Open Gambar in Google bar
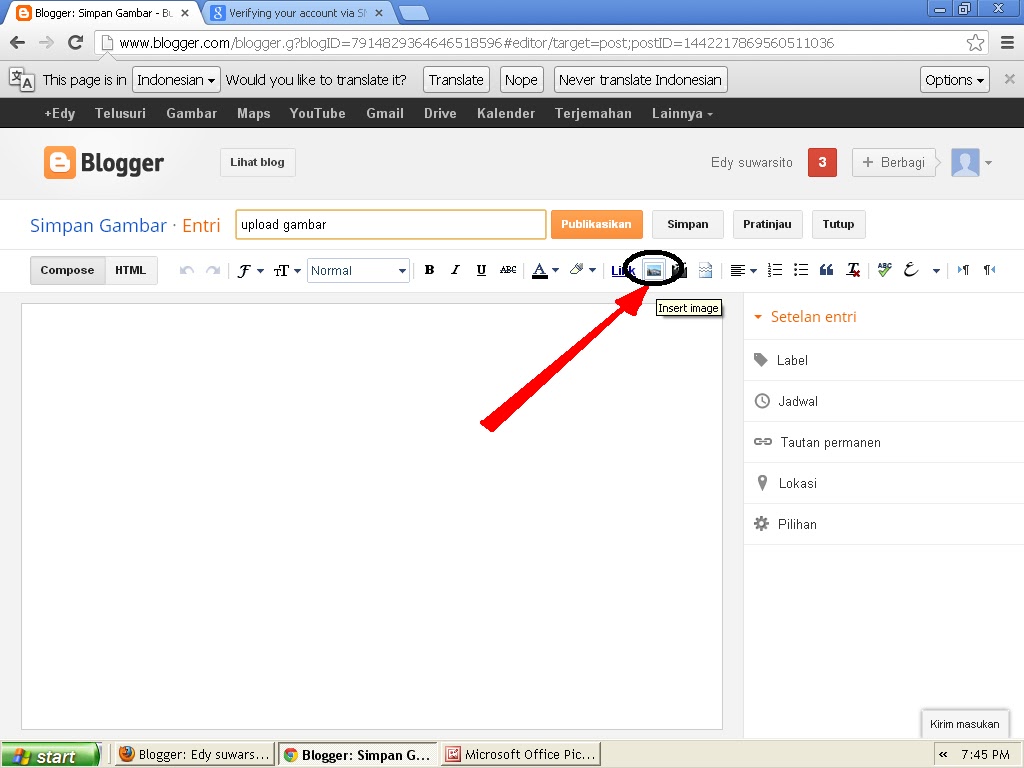The image size is (1024, 768). (x=191, y=114)
